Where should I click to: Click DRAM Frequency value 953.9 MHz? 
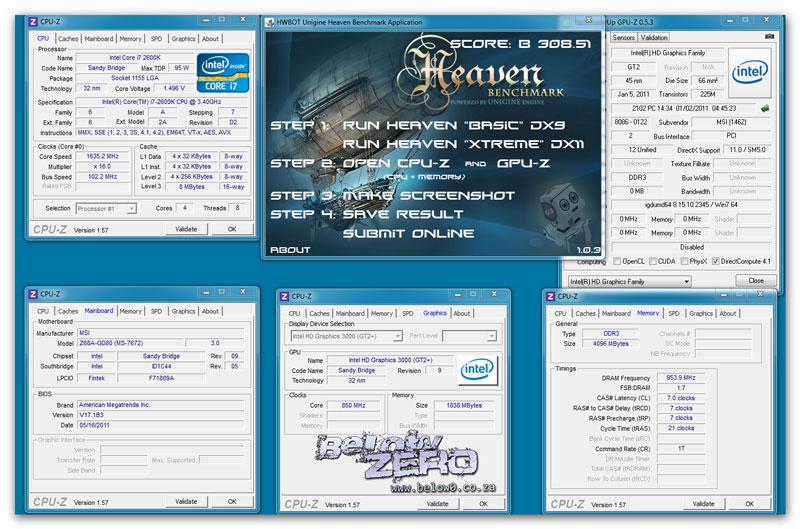pos(681,378)
